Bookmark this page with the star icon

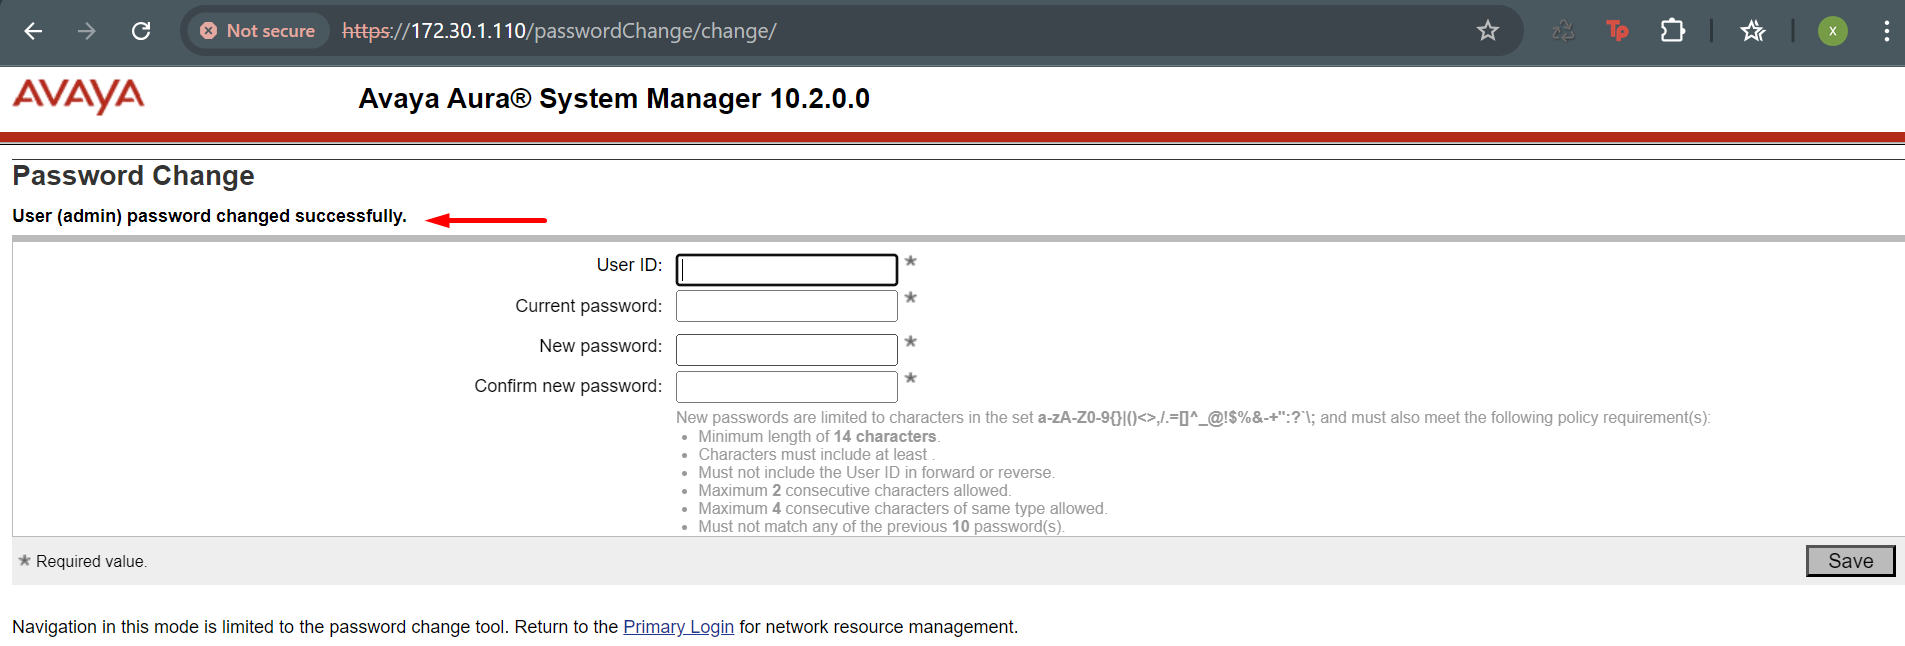(x=1488, y=31)
